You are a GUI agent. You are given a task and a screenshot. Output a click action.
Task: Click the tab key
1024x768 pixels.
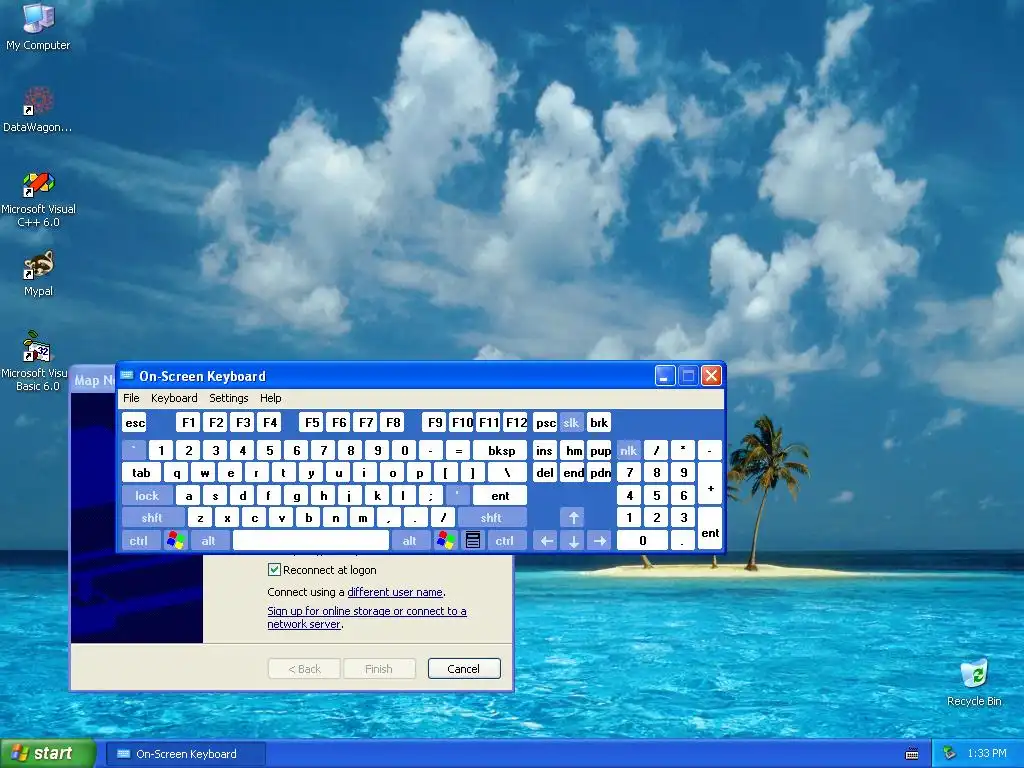click(142, 472)
